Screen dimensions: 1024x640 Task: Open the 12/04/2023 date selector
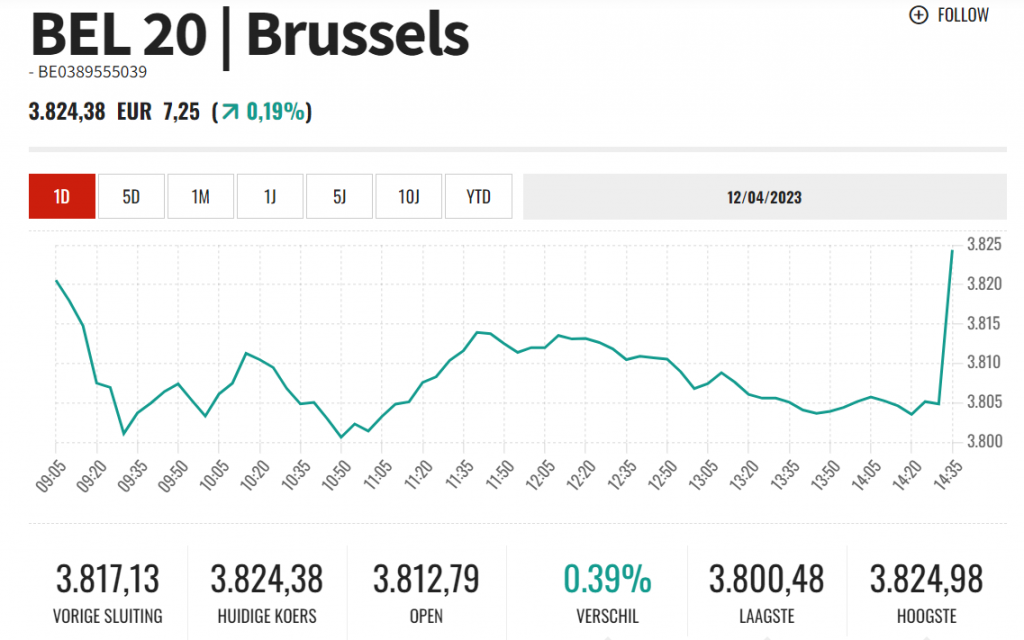coord(764,197)
